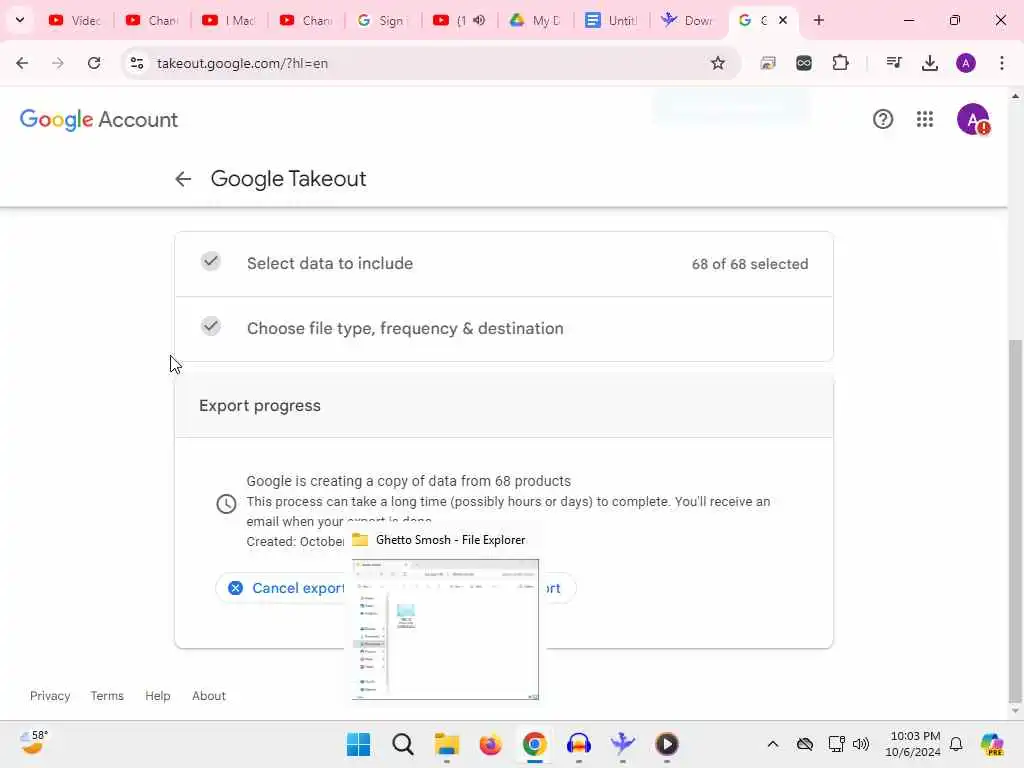Open the tab search dropdown arrow
Viewport: 1024px width, 768px height.
tap(20, 20)
